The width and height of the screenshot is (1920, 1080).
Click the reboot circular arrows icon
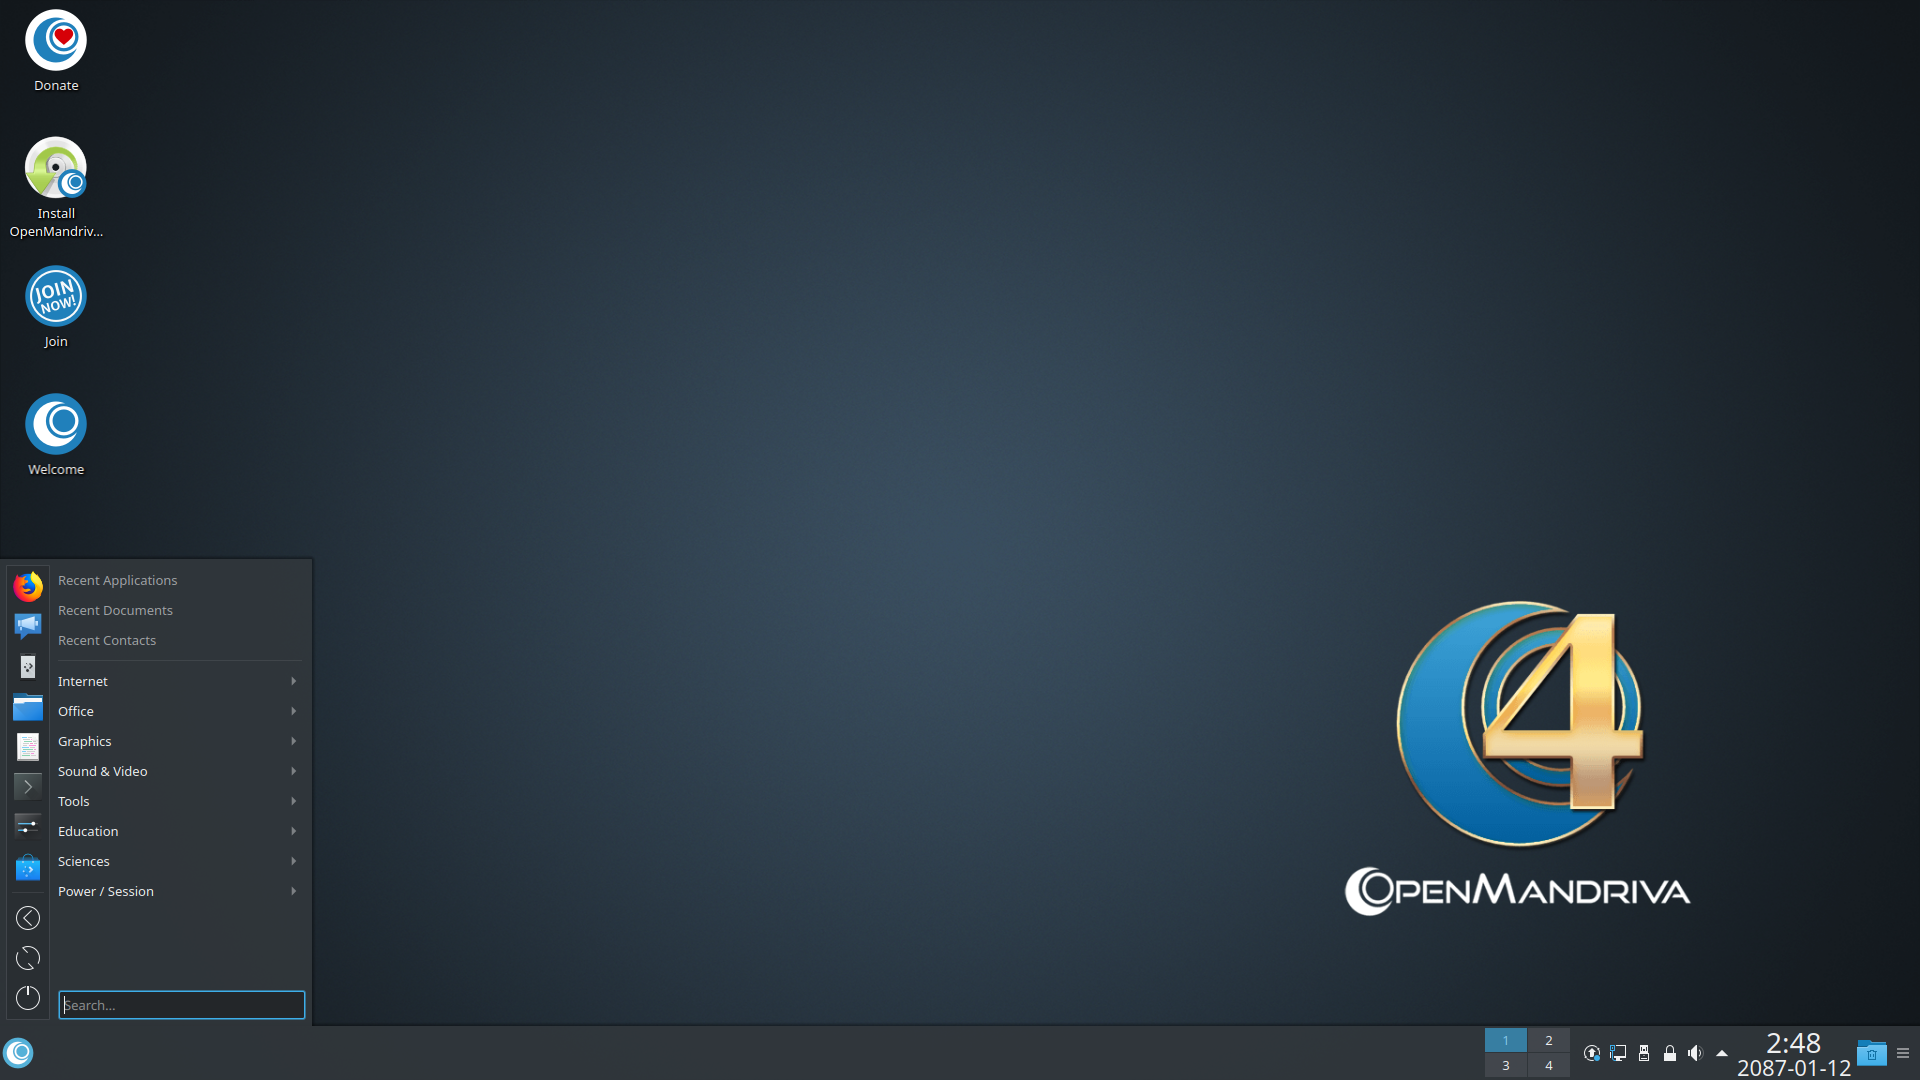(x=28, y=958)
